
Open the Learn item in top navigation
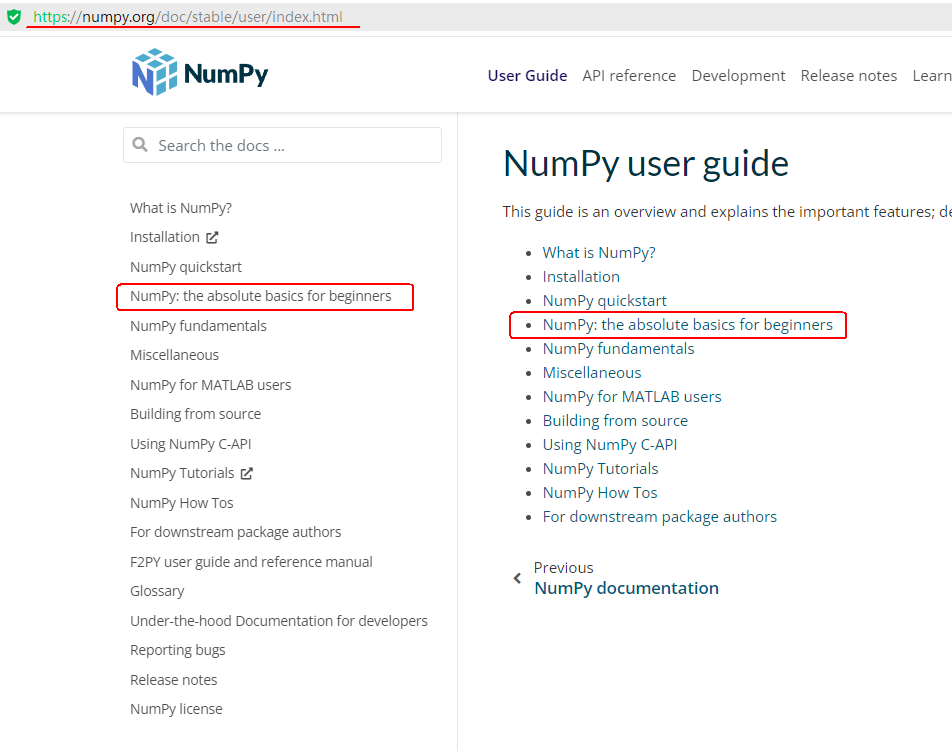[x=932, y=76]
